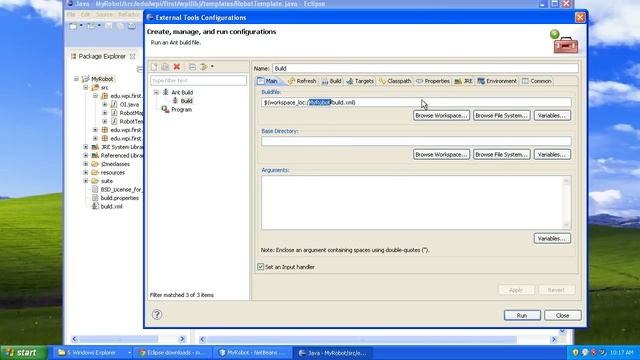Switch to the Build tab
The image size is (640, 360).
click(x=331, y=81)
